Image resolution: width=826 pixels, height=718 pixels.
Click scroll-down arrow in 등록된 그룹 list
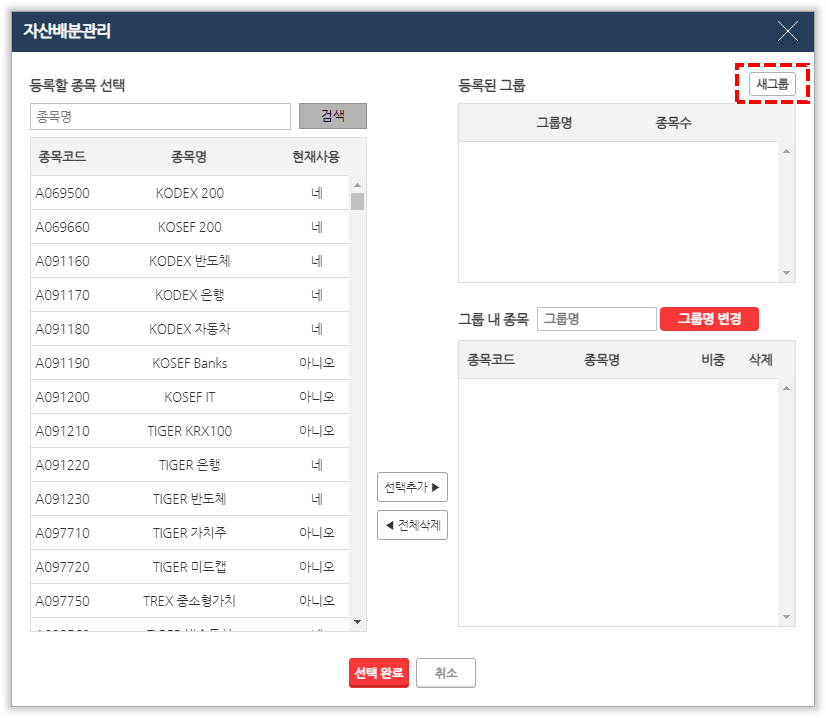[x=786, y=273]
